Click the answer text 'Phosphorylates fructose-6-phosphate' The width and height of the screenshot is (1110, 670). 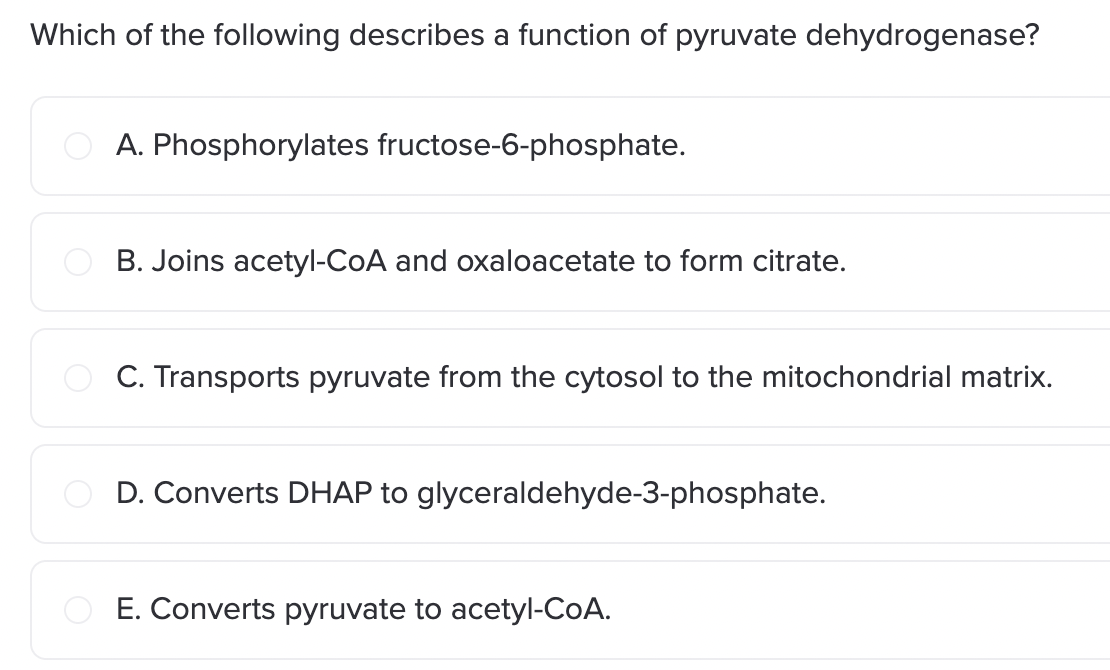pos(400,146)
